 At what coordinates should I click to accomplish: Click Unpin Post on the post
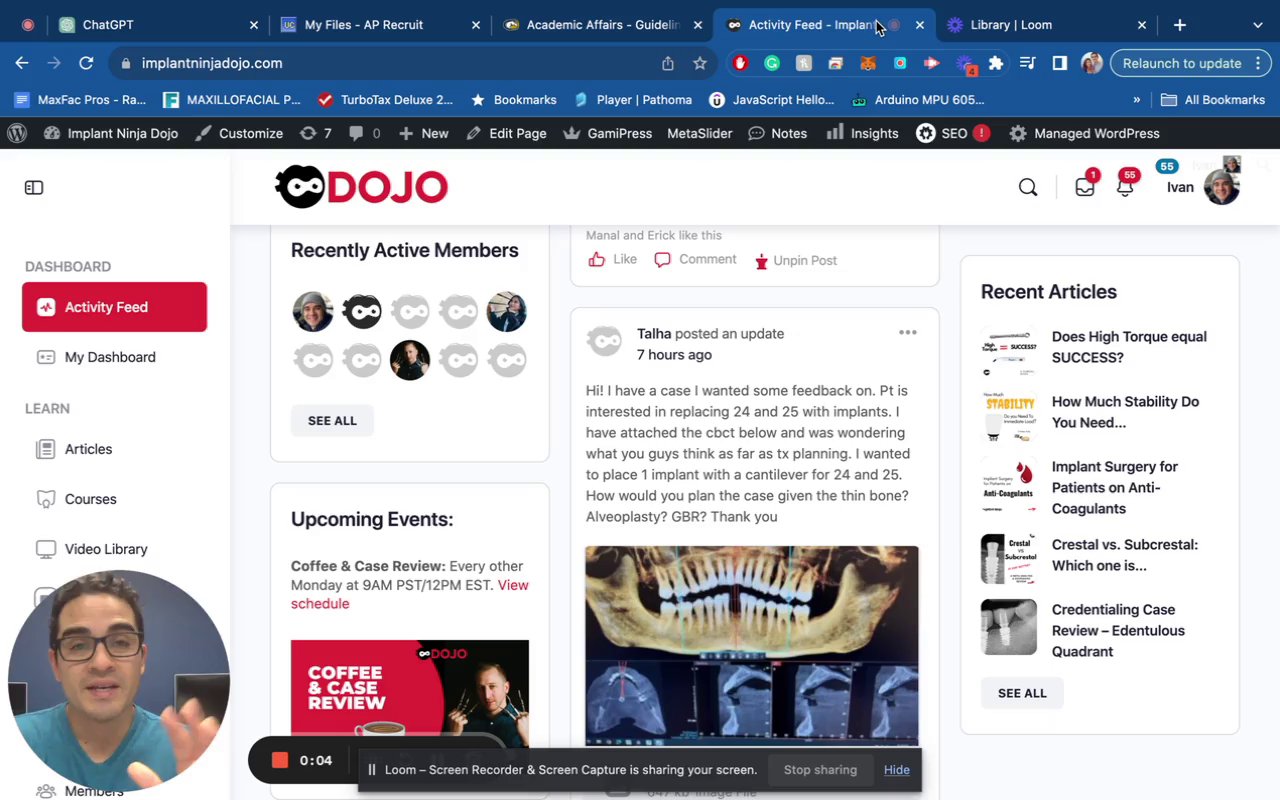[795, 260]
